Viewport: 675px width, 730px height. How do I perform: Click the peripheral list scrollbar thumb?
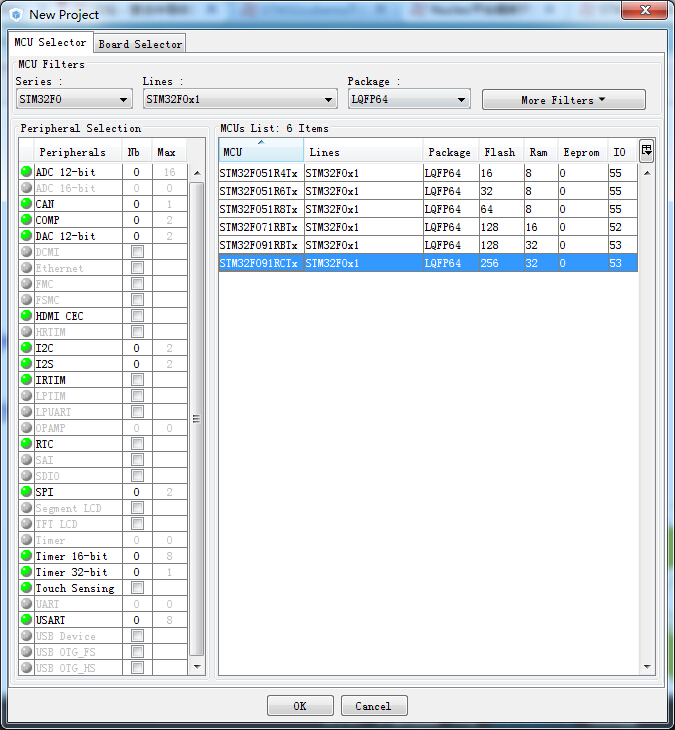(197, 419)
